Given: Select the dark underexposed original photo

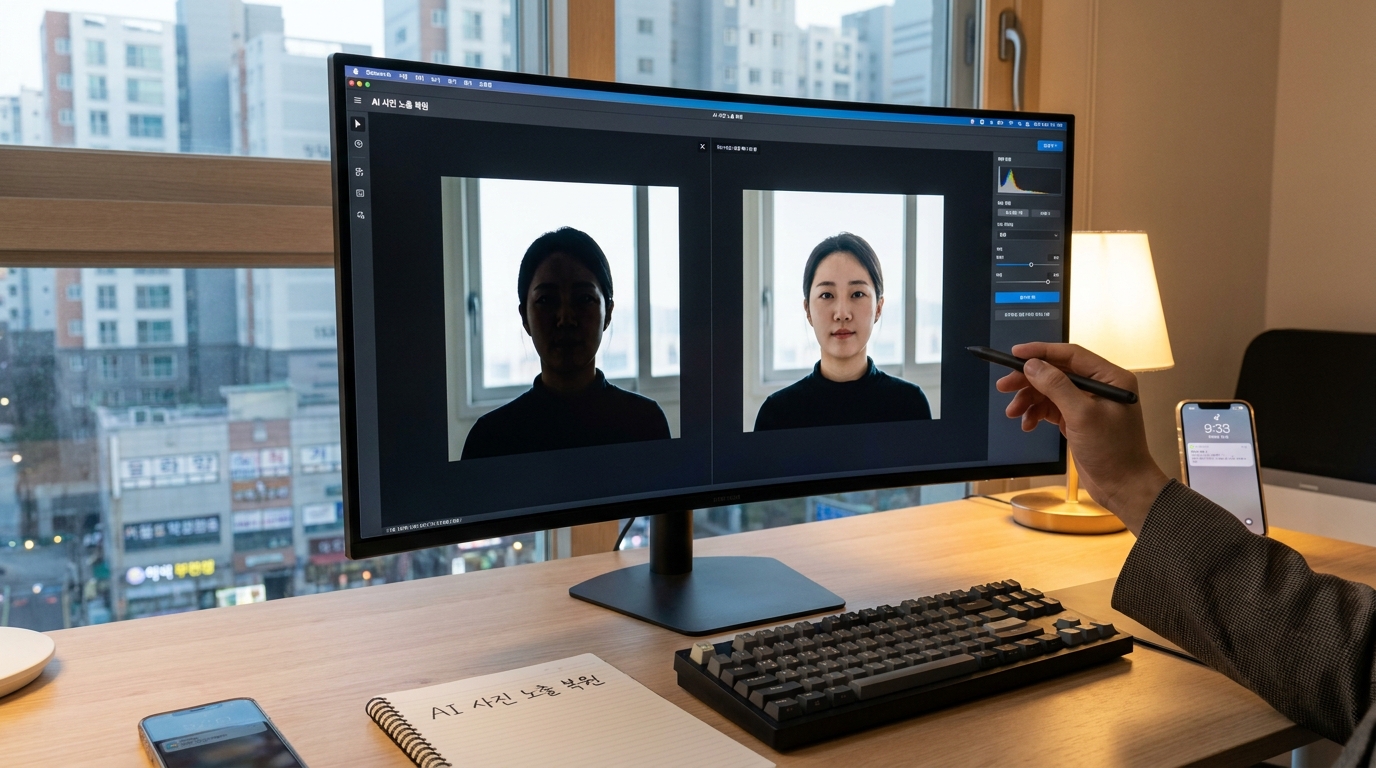Looking at the screenshot, I should (561, 319).
